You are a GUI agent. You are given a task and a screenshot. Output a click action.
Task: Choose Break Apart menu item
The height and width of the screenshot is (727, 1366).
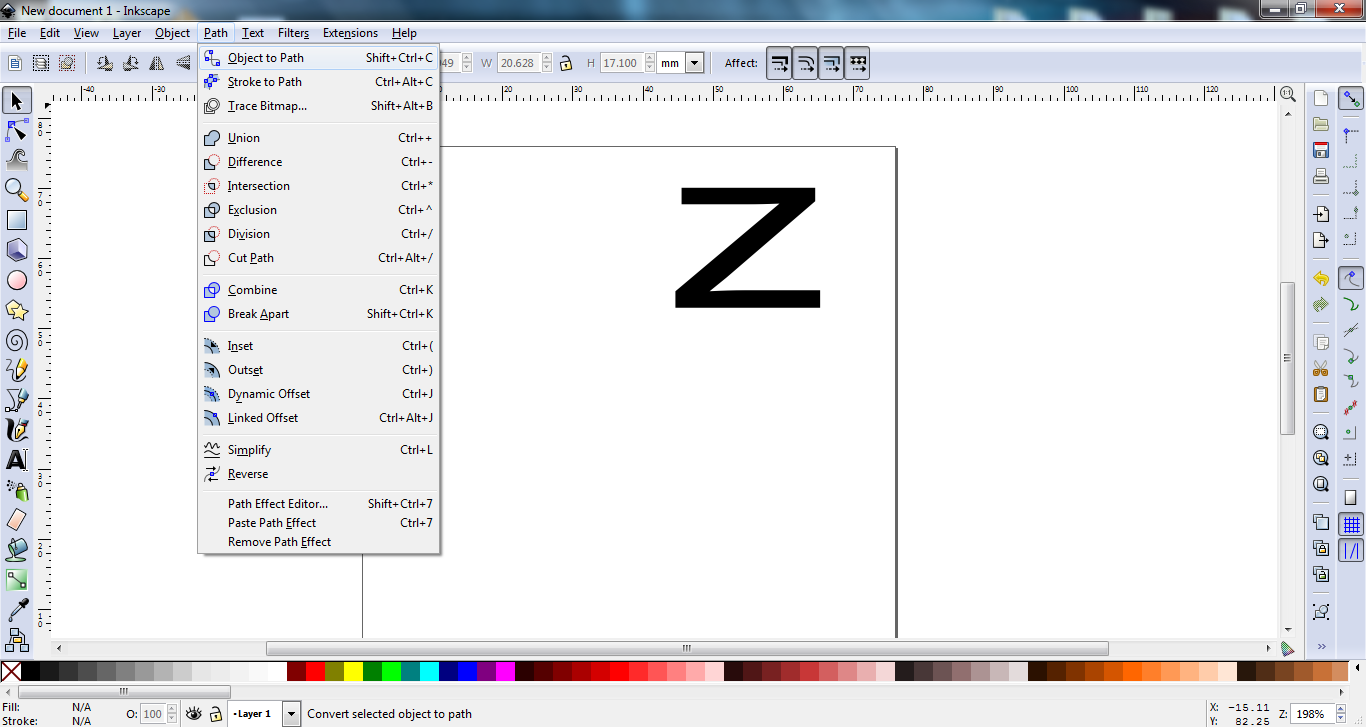(x=319, y=314)
